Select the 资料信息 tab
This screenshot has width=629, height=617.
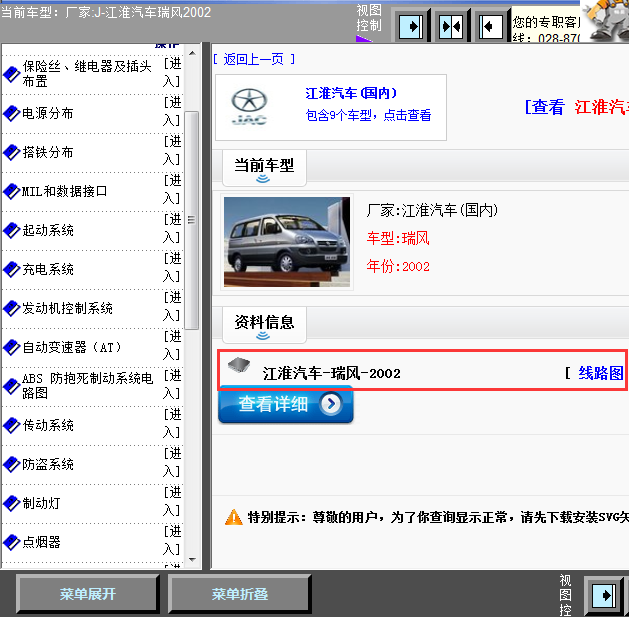coord(264,325)
